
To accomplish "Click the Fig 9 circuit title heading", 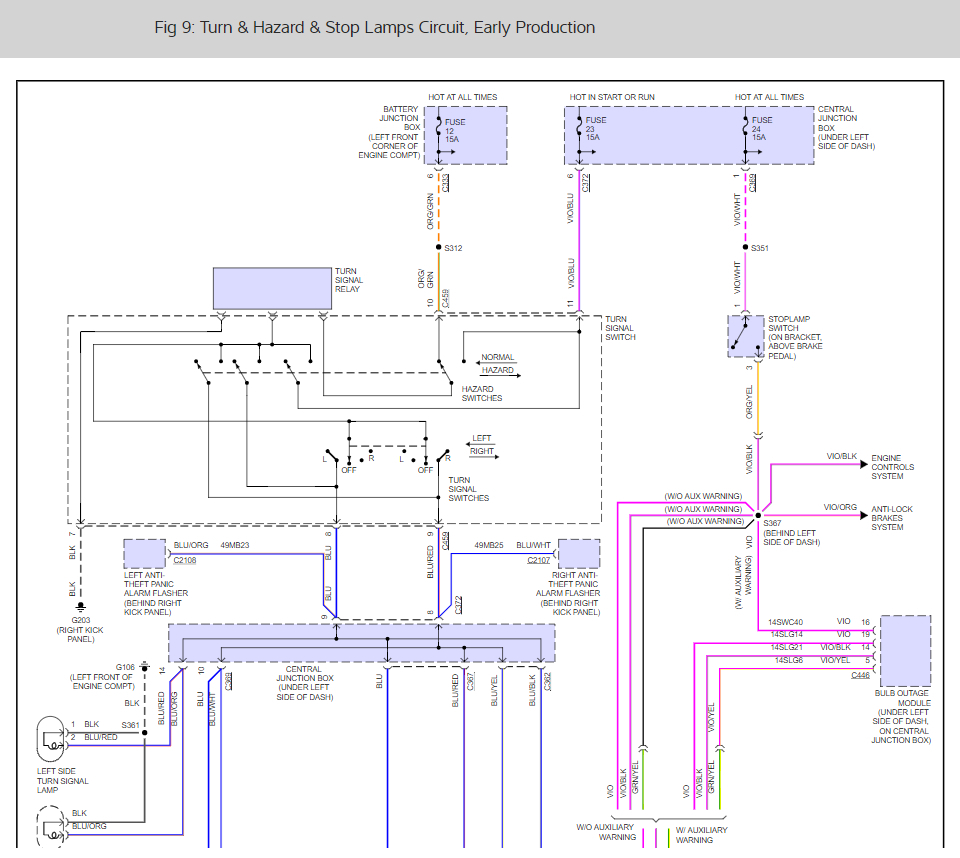I will 375,28.
